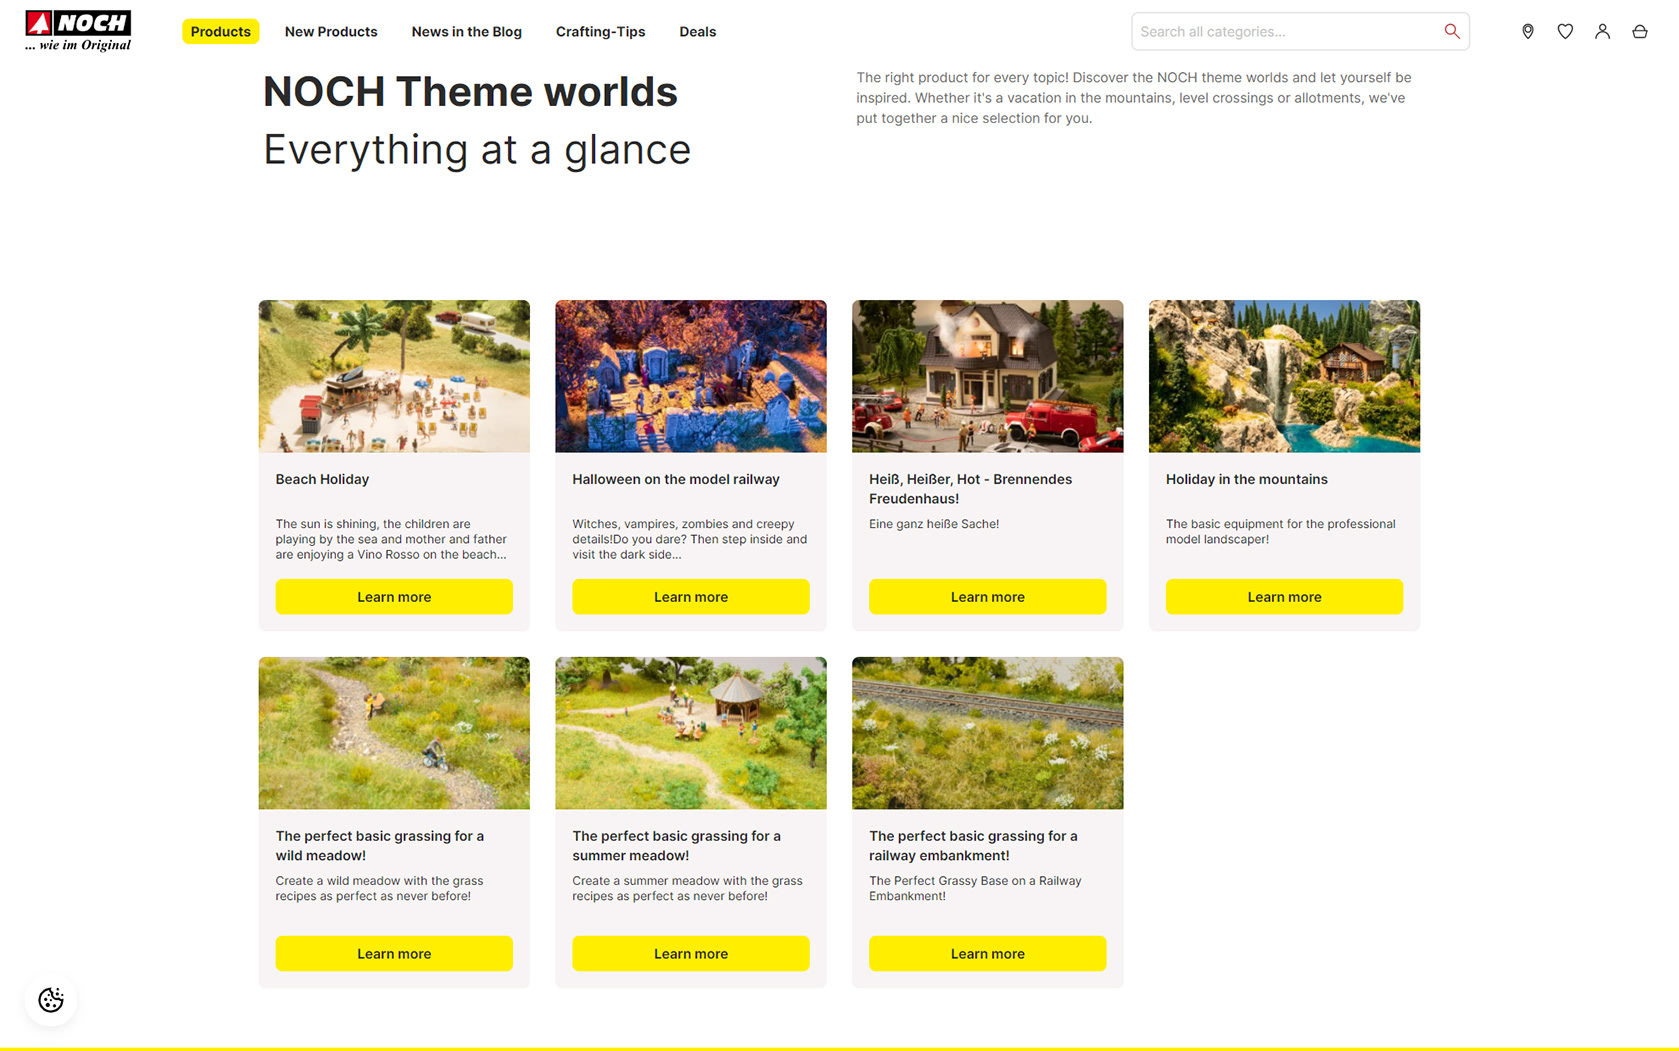Click the Heiß, Heißer, Hot title
The image size is (1679, 1051).
click(x=970, y=489)
